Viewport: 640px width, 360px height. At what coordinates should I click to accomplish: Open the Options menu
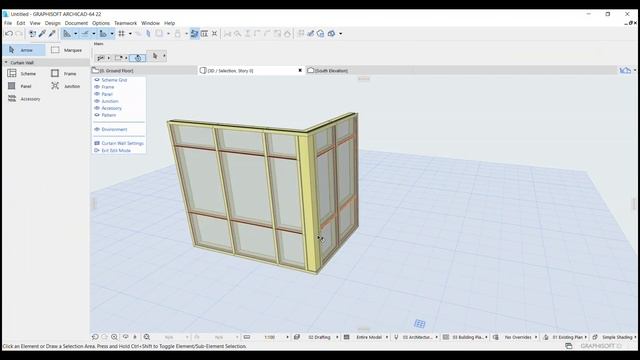tap(101, 23)
